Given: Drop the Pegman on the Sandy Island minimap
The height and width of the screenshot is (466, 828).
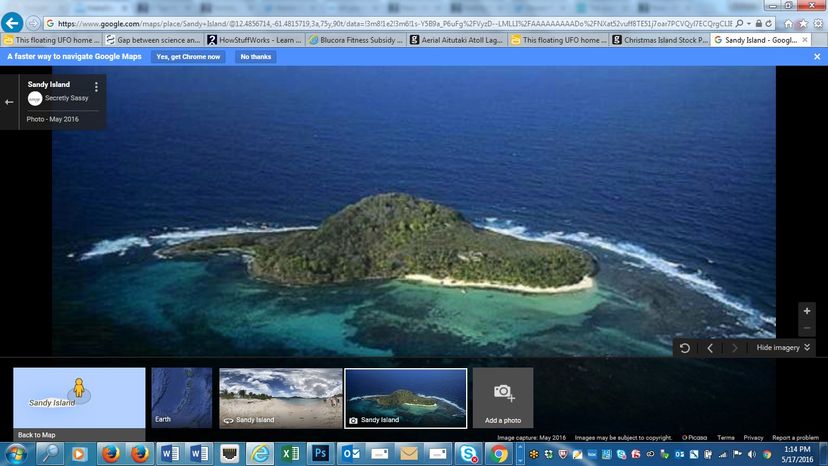Looking at the screenshot, I should coord(79,388).
